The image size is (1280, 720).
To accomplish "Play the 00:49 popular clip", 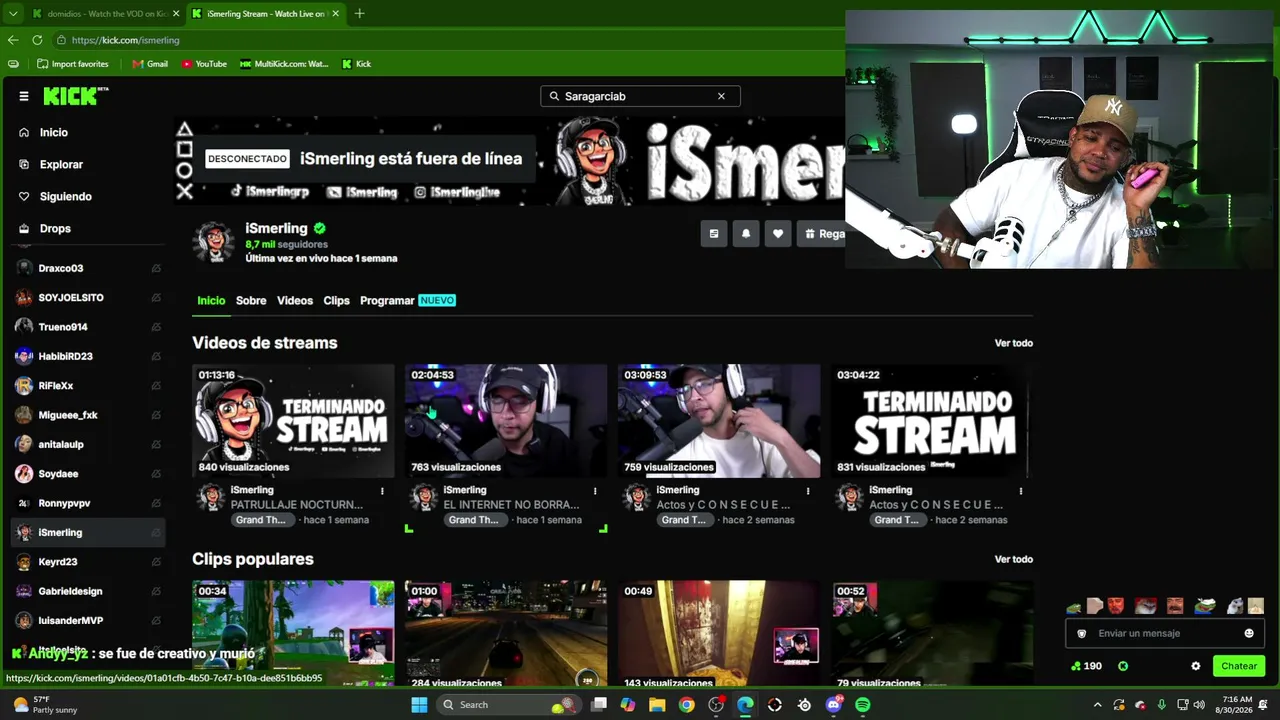I will point(719,634).
